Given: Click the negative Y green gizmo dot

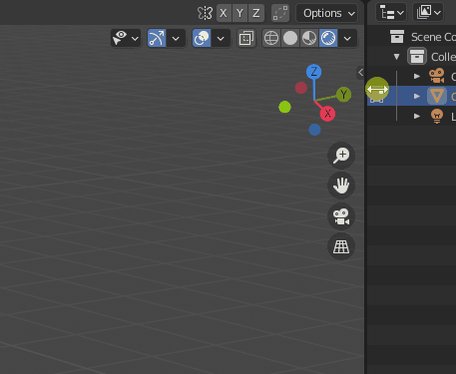Looking at the screenshot, I should point(285,107).
